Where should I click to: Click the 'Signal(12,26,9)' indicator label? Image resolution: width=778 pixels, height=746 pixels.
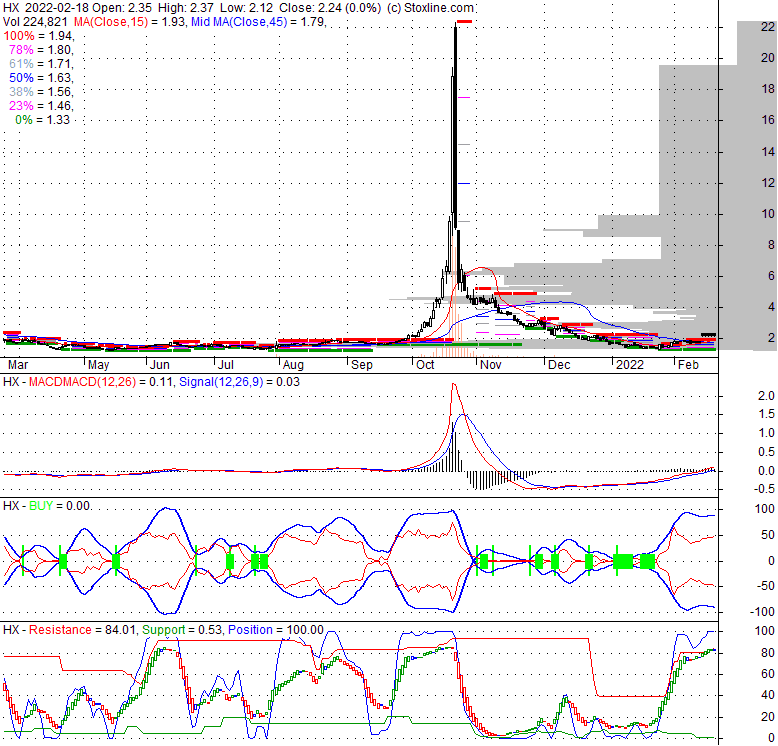[221, 382]
